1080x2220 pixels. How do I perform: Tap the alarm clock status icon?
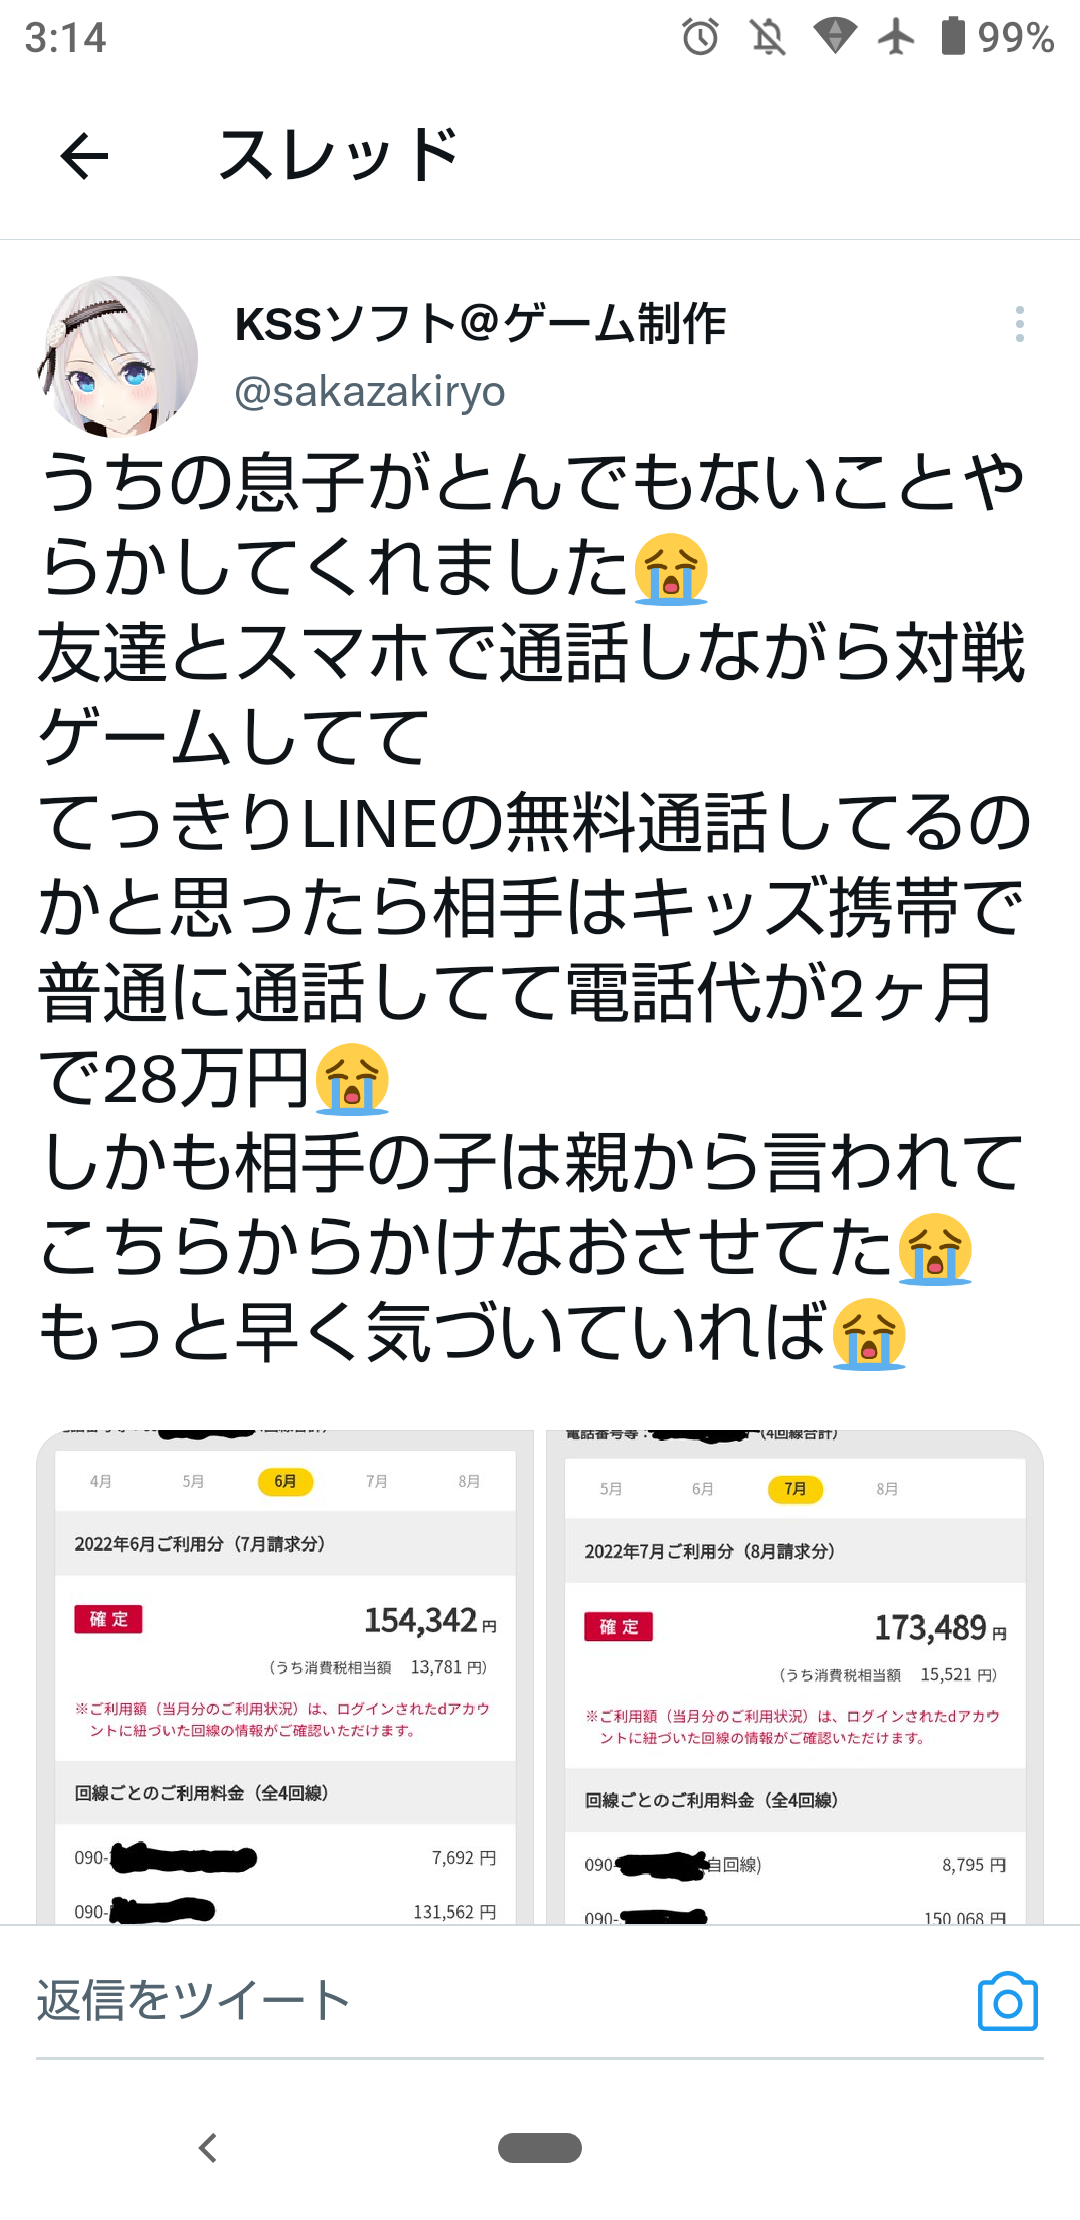700,38
